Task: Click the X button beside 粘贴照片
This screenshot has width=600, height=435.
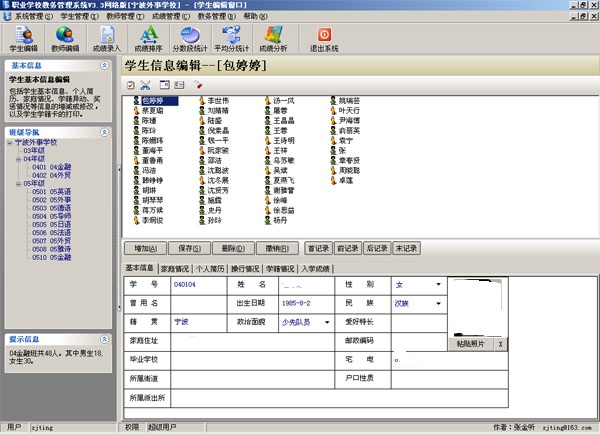Action: pos(501,344)
